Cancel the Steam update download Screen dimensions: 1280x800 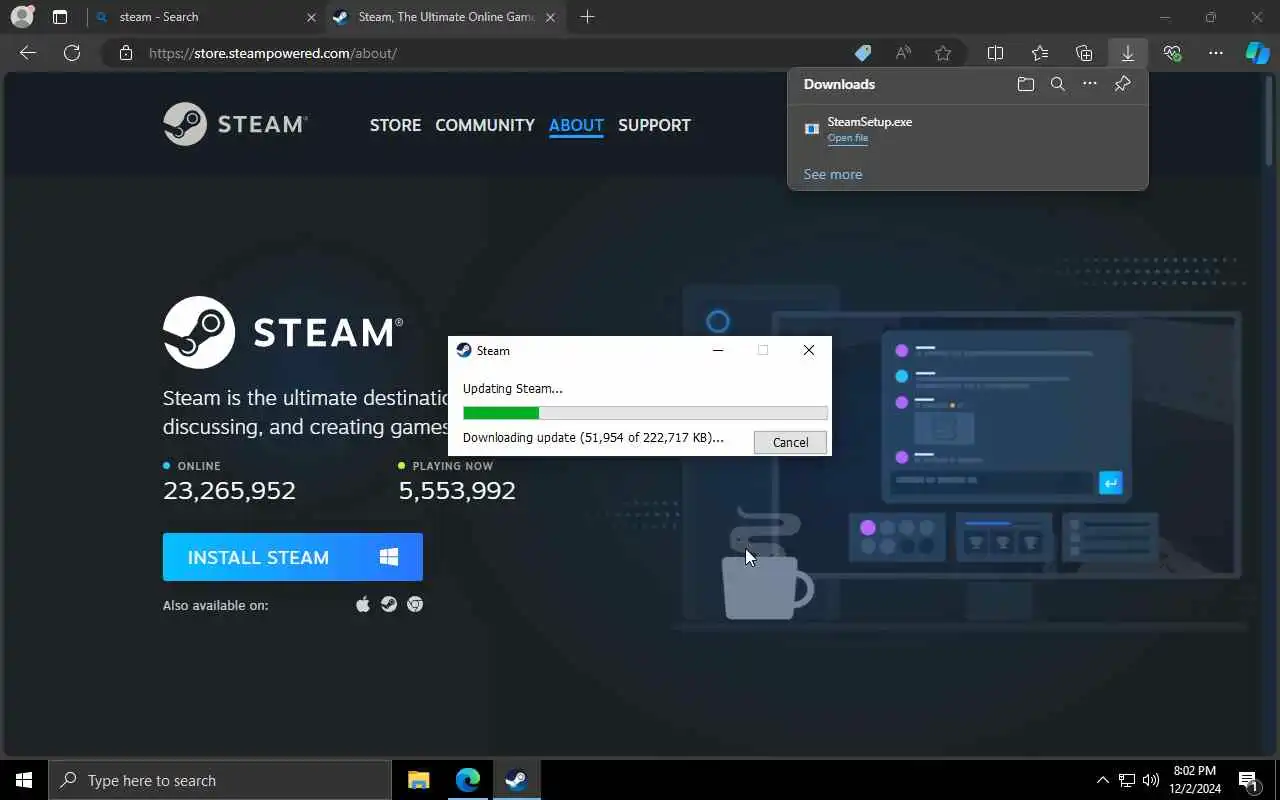coord(790,442)
